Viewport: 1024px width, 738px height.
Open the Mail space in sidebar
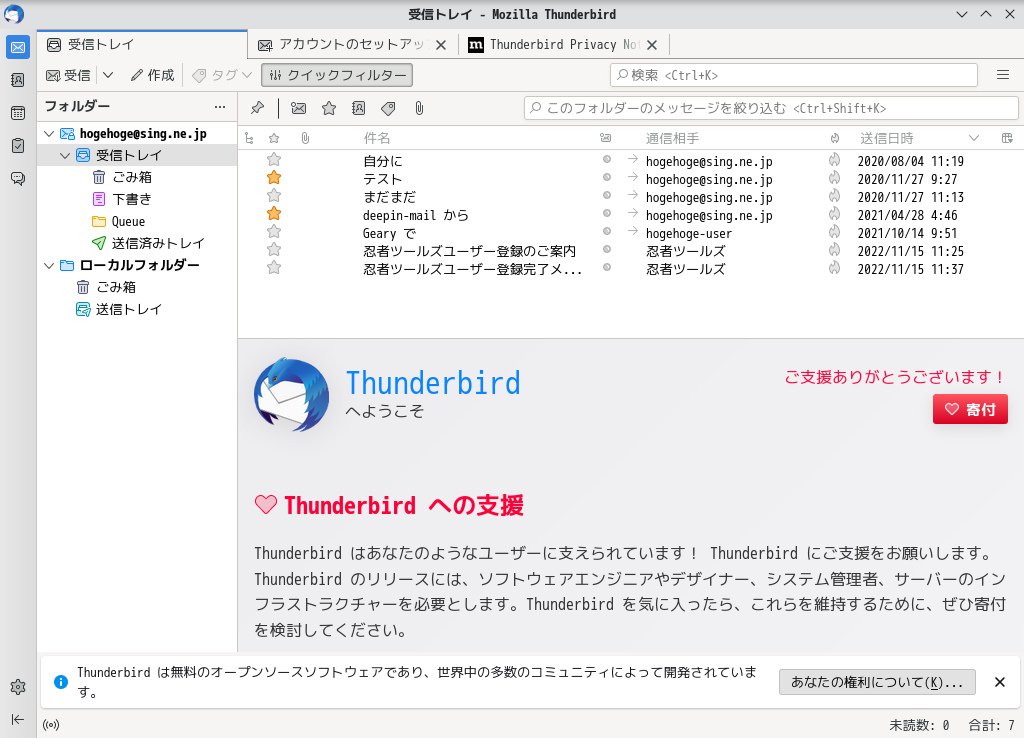coord(18,47)
